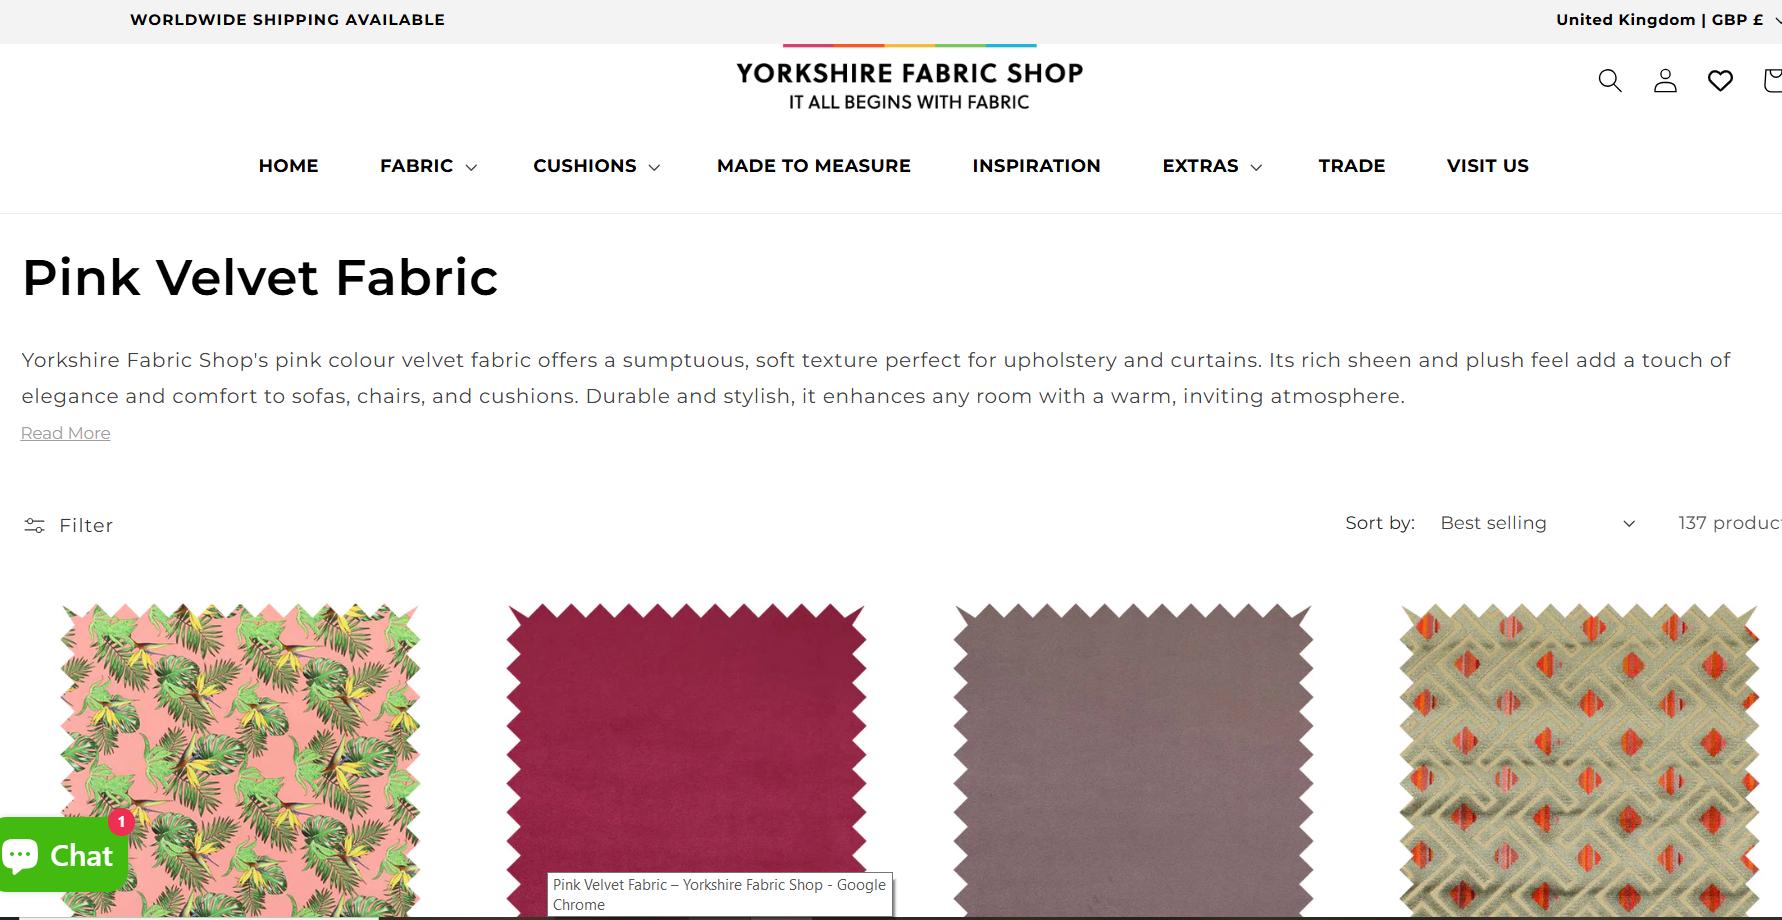1782x920 pixels.
Task: Expand the Extras menu dropdown
Action: coord(1212,166)
